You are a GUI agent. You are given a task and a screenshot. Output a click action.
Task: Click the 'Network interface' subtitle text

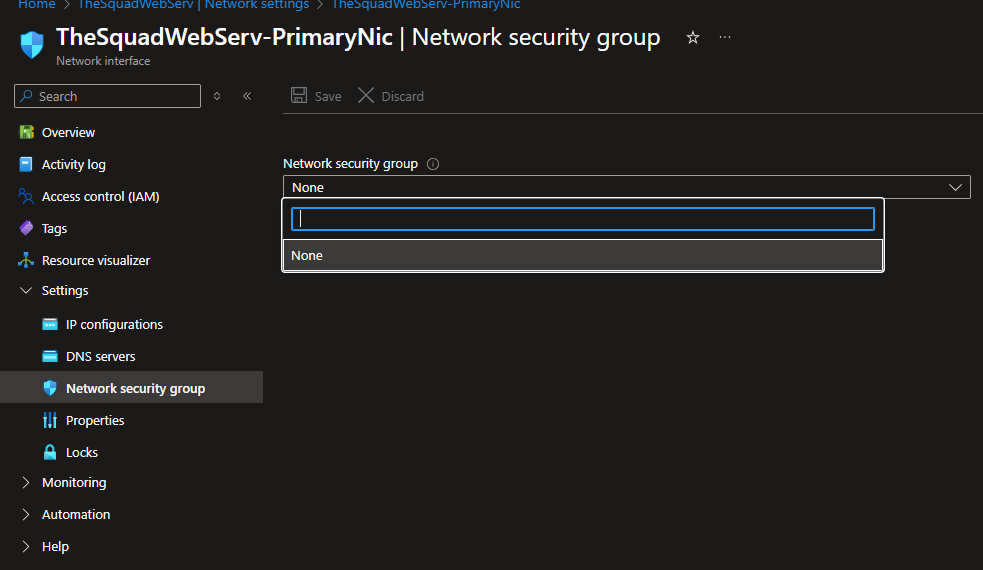coord(103,61)
